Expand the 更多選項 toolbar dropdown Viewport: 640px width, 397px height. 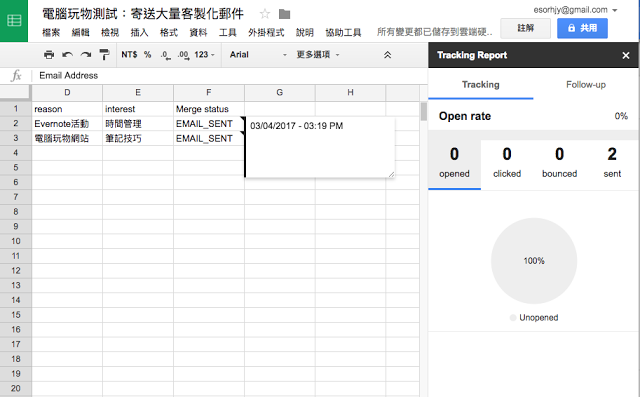[x=318, y=55]
